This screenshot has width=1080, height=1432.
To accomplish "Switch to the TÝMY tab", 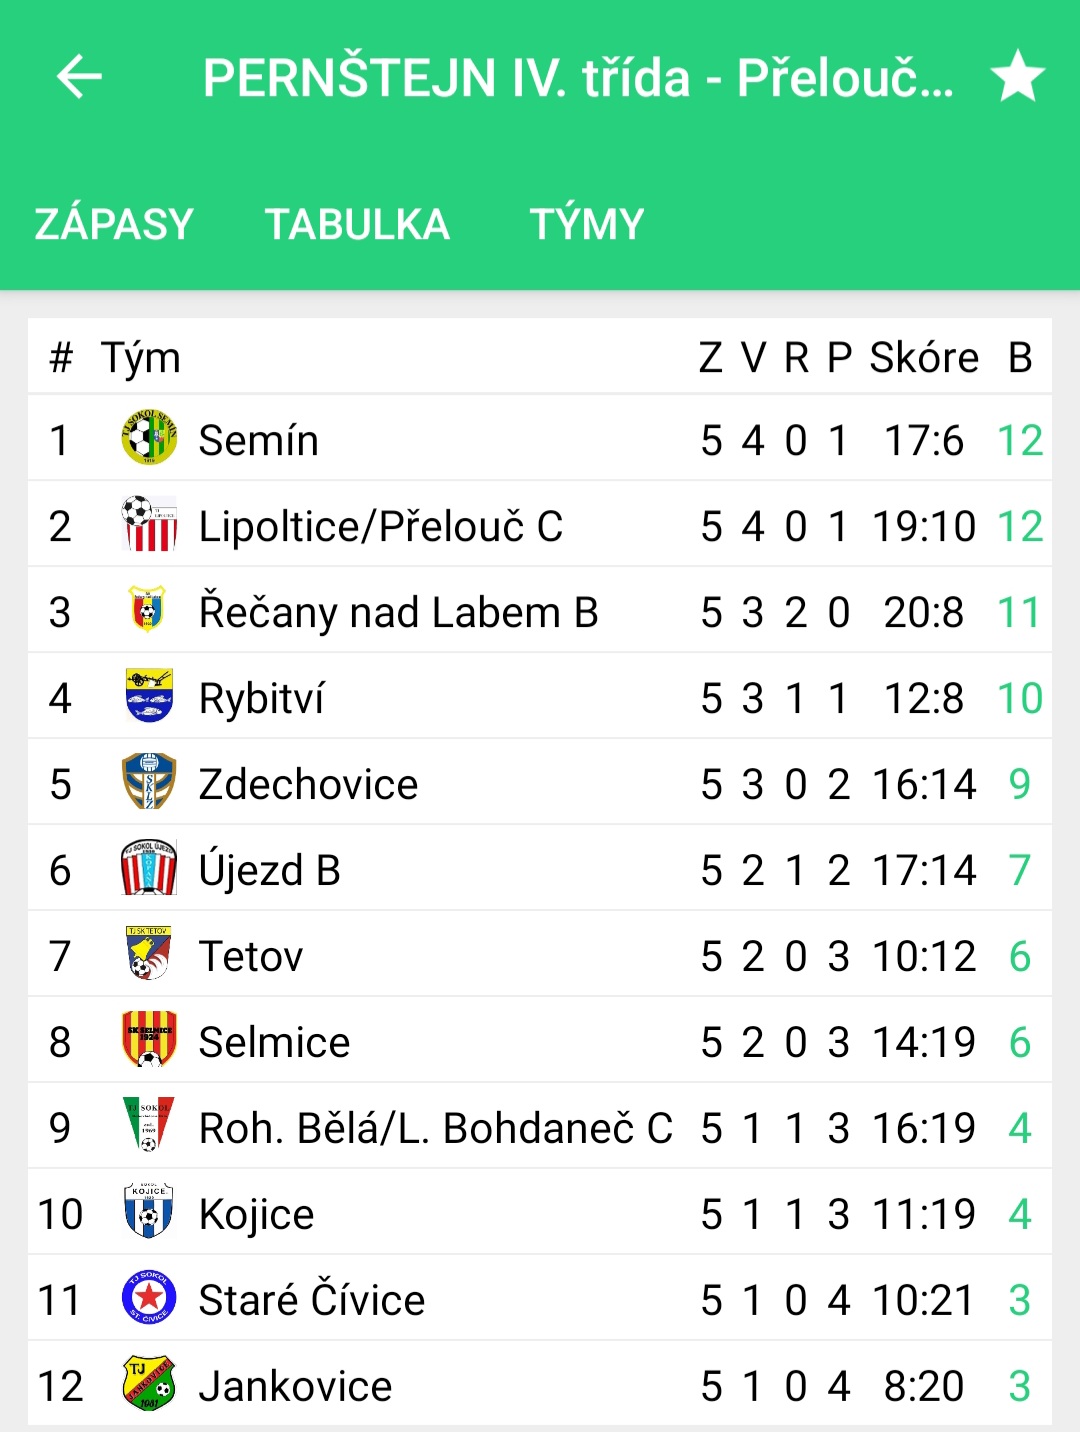I will point(587,224).
